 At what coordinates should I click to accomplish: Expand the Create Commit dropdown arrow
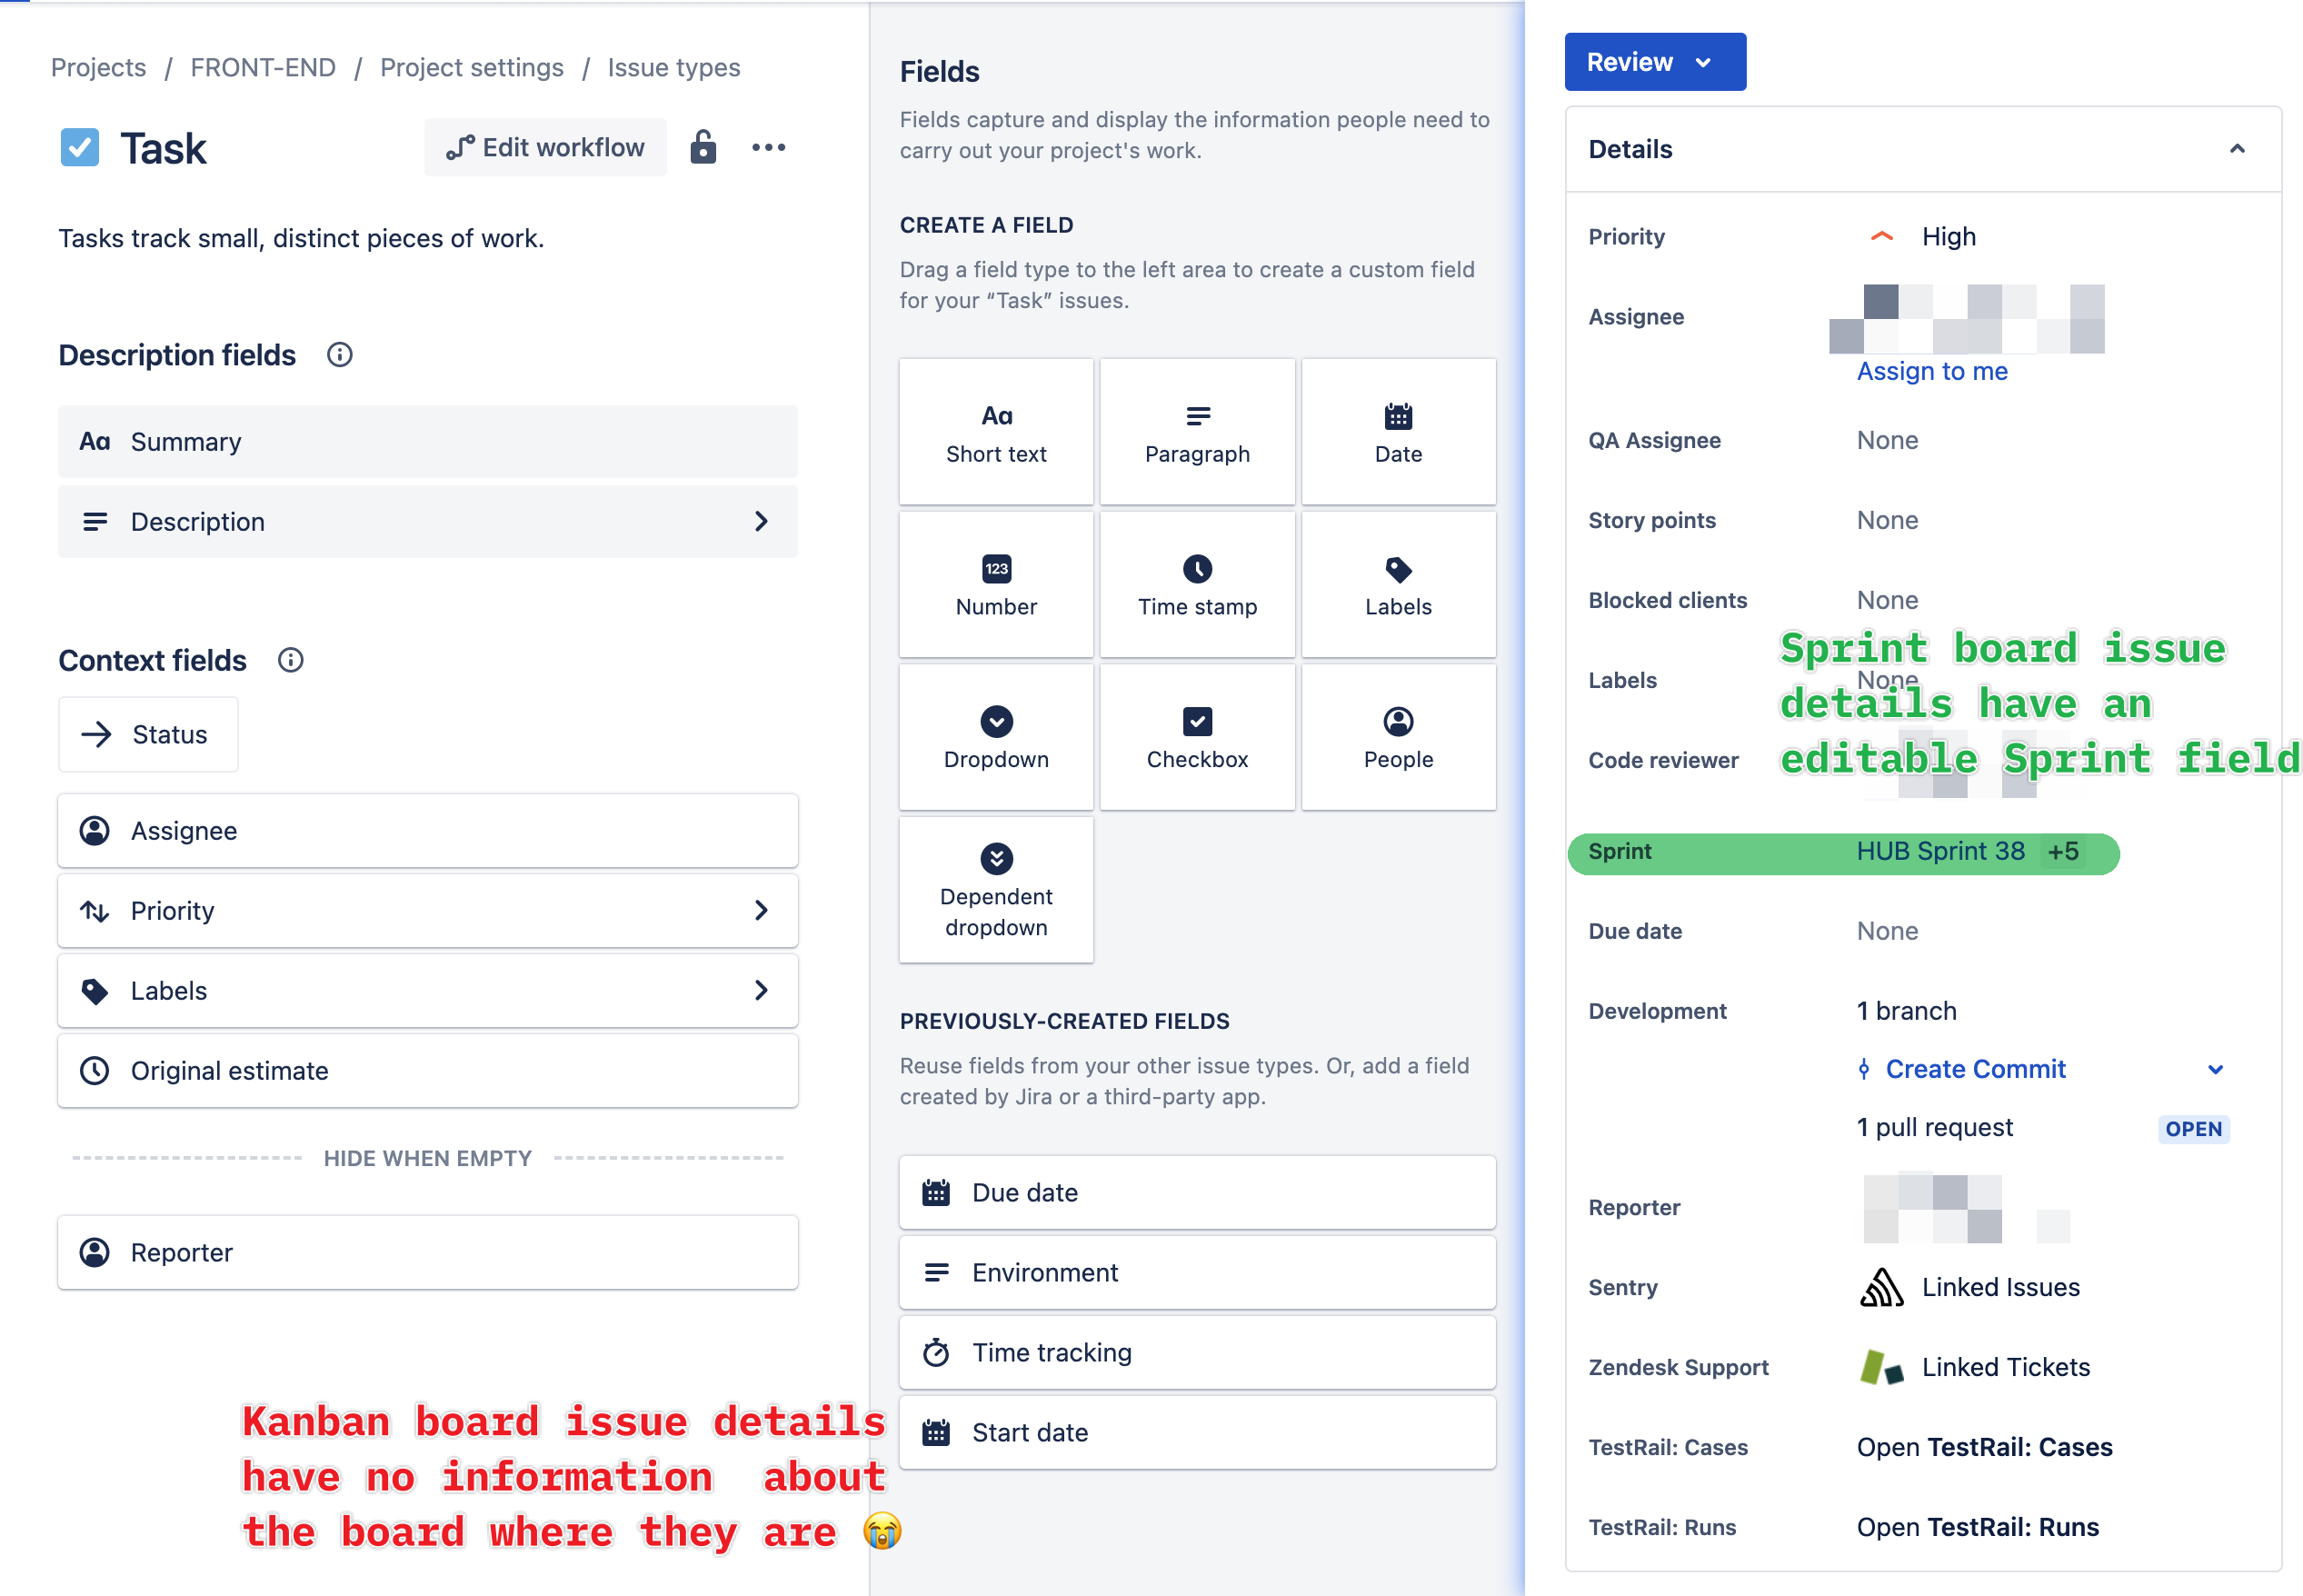2215,1069
